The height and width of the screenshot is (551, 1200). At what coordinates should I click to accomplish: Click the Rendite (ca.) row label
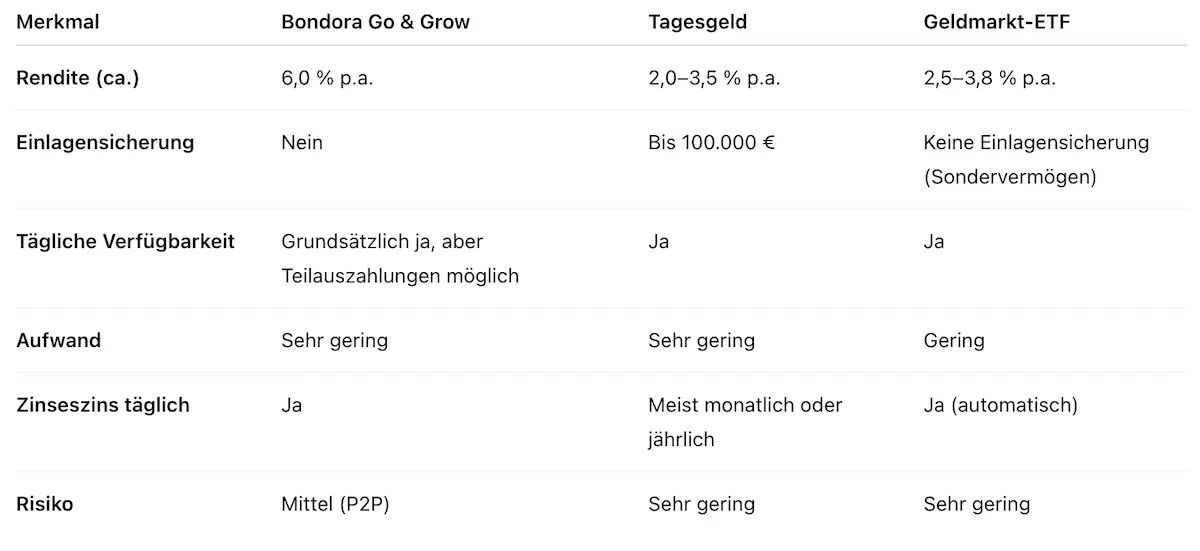tap(77, 78)
